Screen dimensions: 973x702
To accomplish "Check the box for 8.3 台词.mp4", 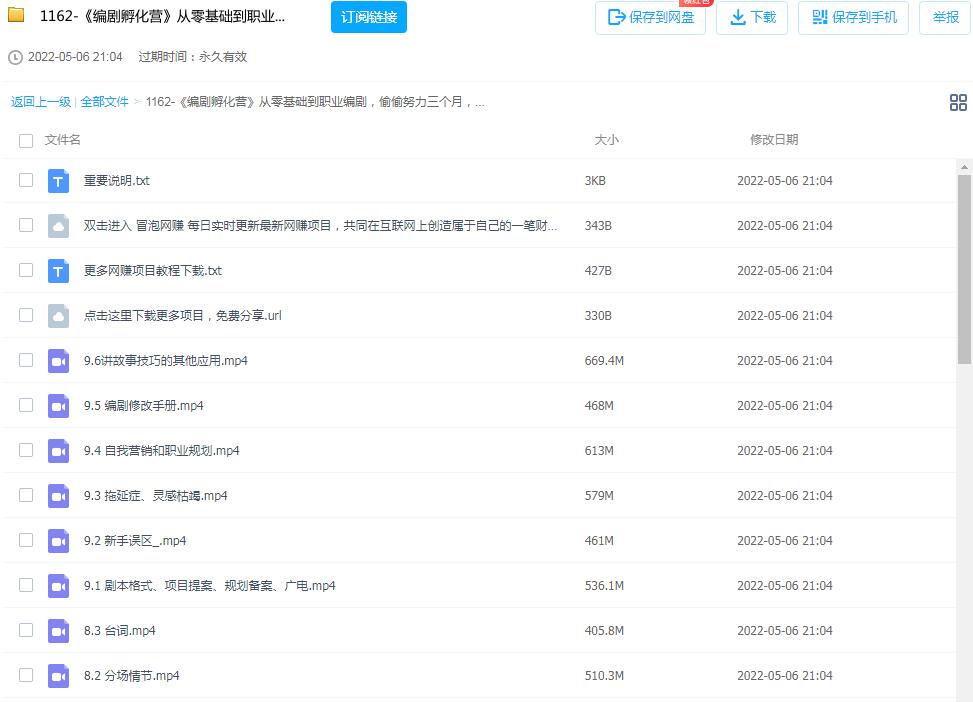I will point(26,630).
